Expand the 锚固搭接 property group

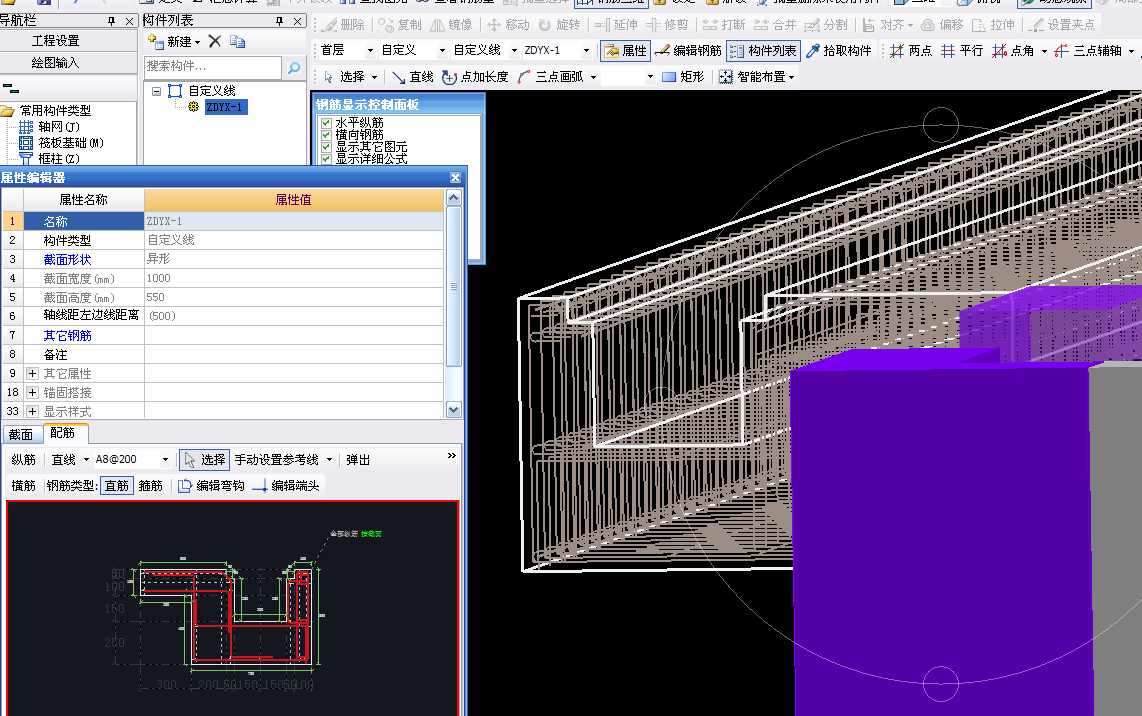point(32,393)
